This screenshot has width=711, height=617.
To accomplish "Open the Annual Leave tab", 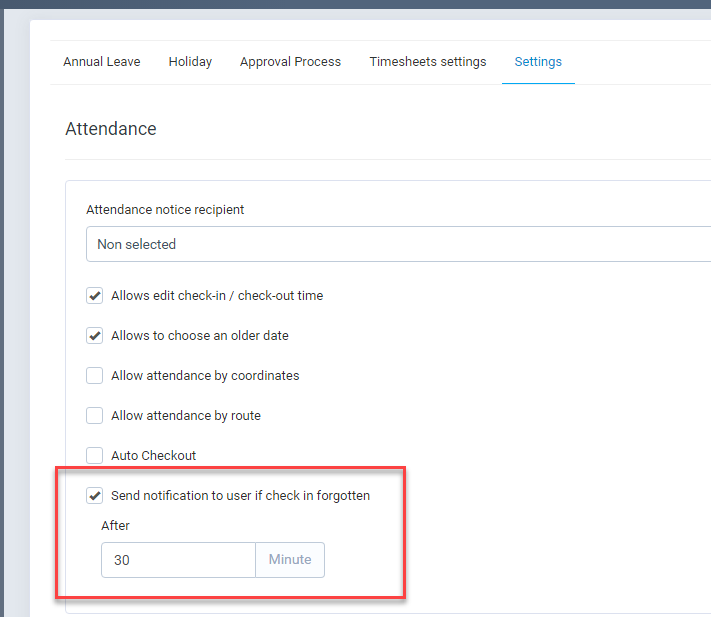I will [x=102, y=62].
